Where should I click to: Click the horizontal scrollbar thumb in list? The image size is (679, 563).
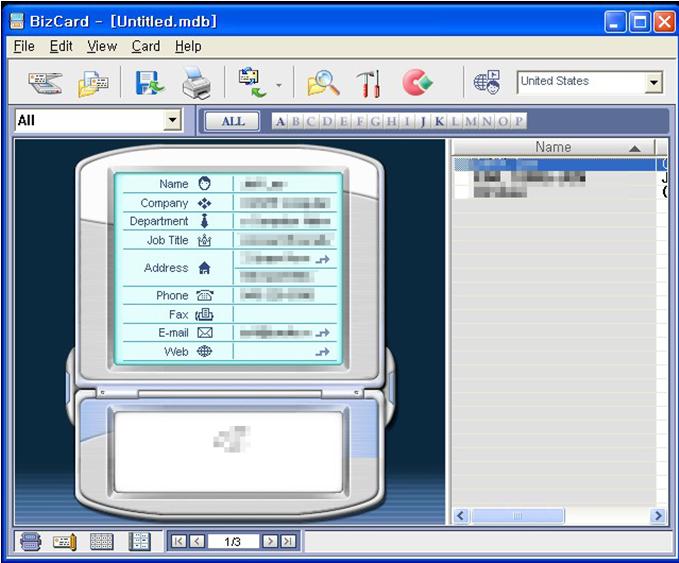[518, 516]
